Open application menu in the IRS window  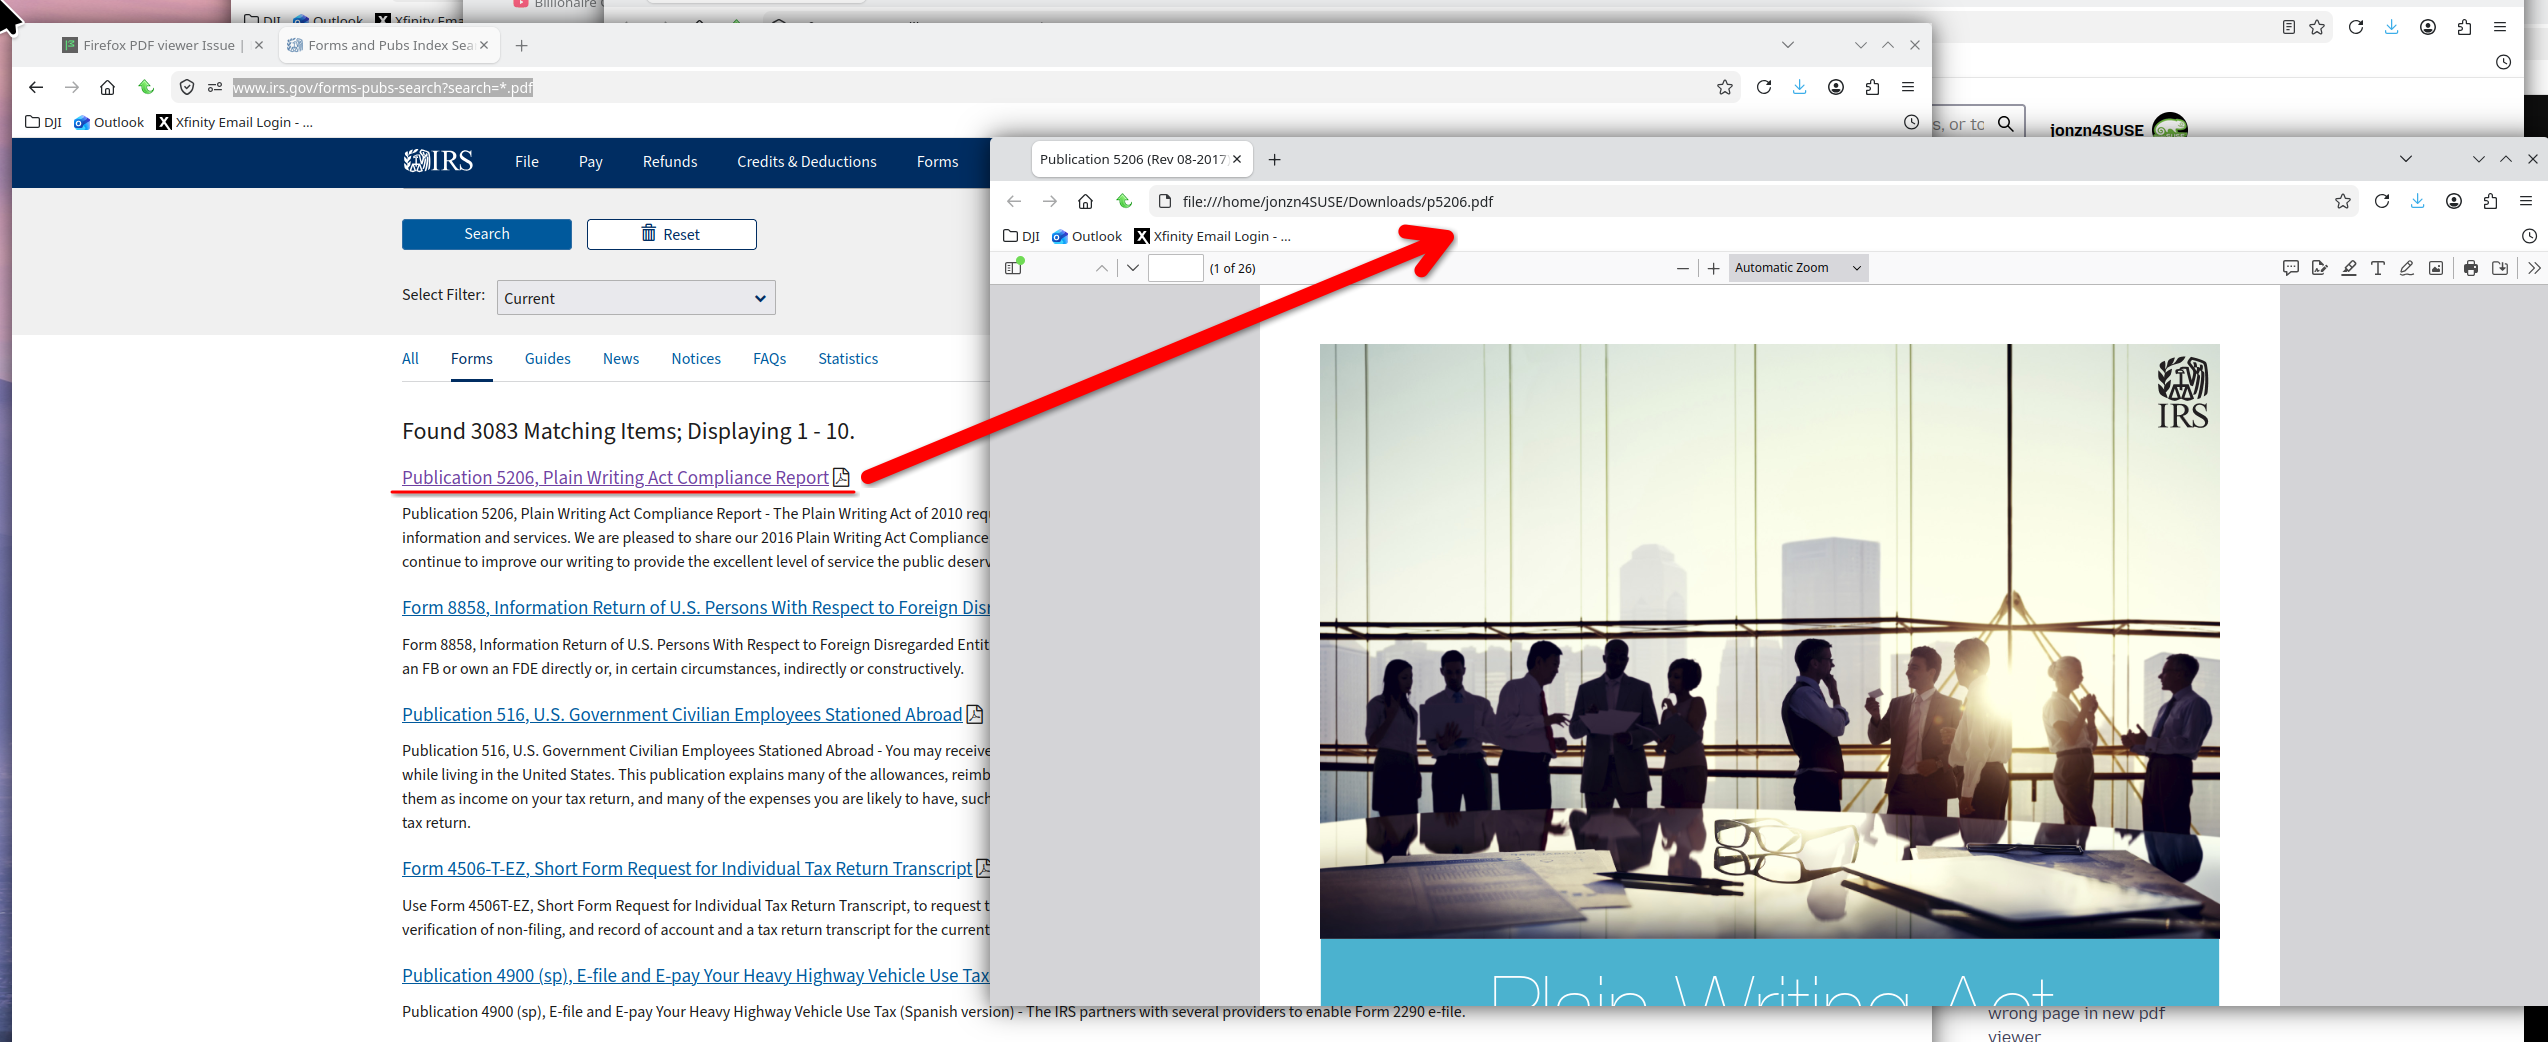pos(1908,87)
